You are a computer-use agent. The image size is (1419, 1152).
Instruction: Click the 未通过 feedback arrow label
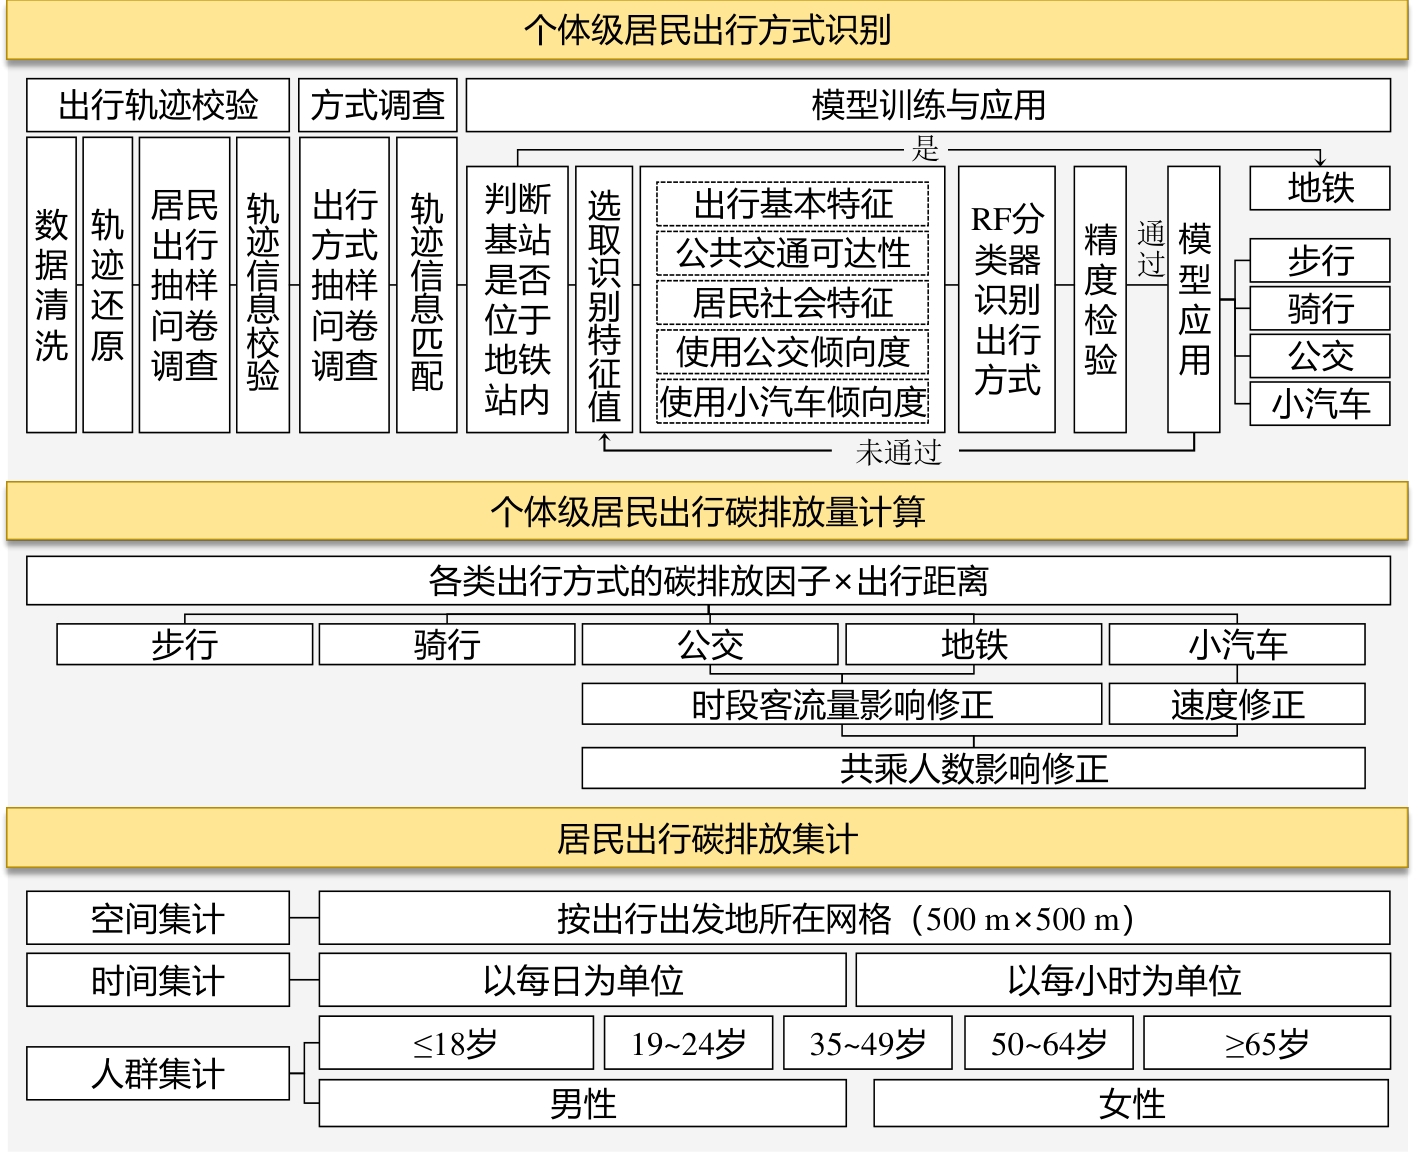pyautogui.click(x=898, y=453)
